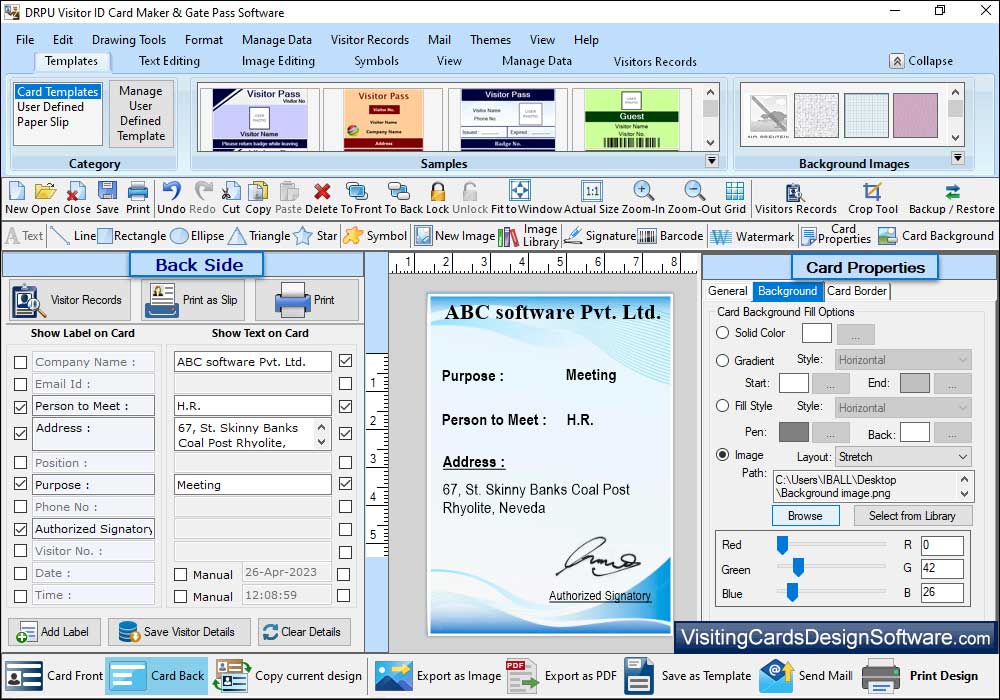Enable the Phone No label checkbox
The height and width of the screenshot is (700, 1000).
point(20,506)
